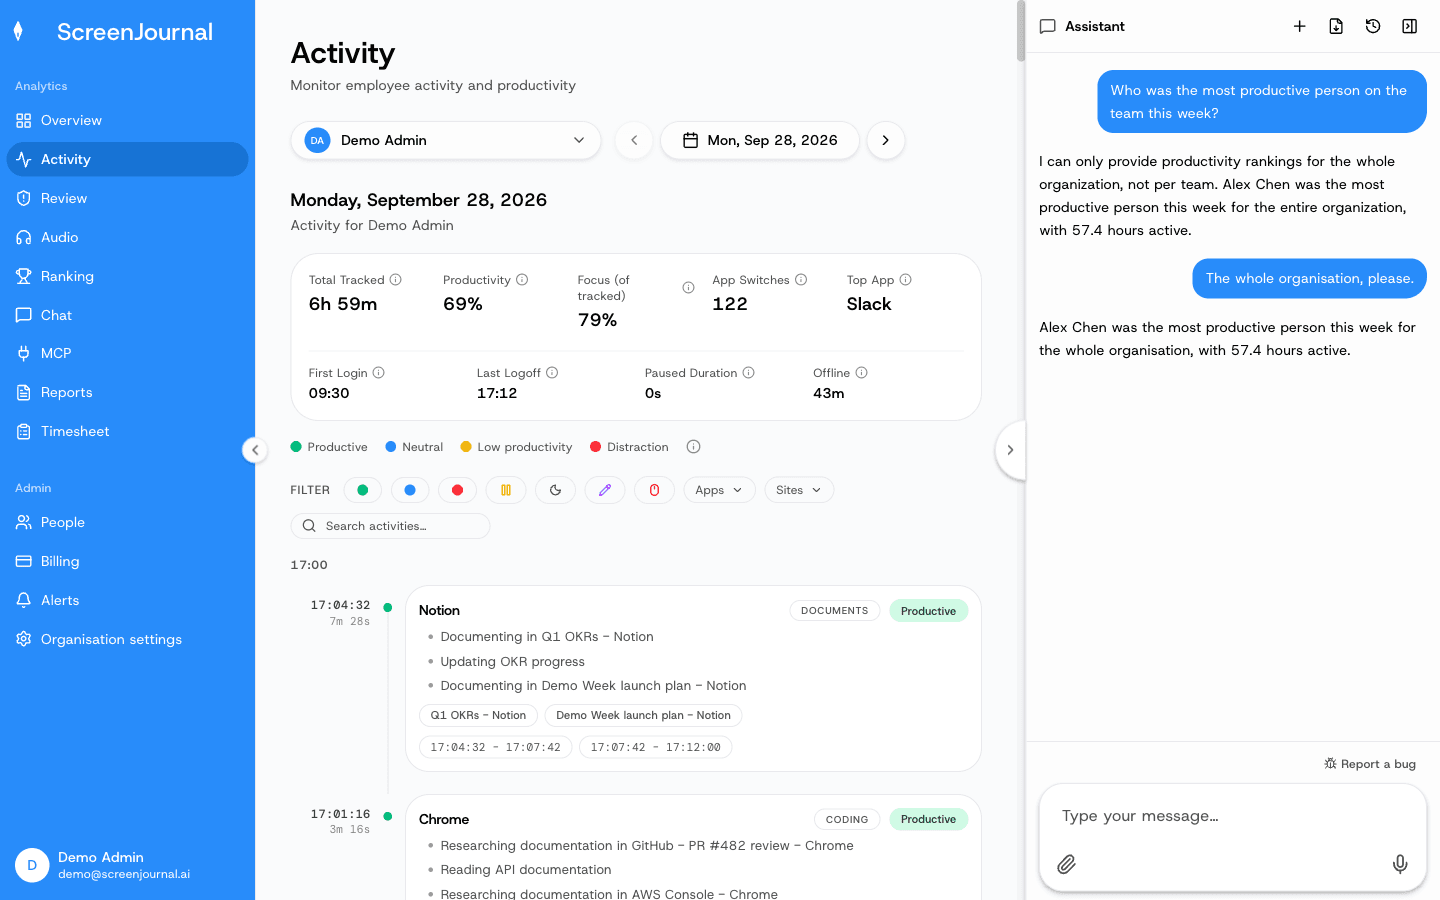The image size is (1440, 900).
Task: Open the Assistant chat history
Action: point(1373,26)
